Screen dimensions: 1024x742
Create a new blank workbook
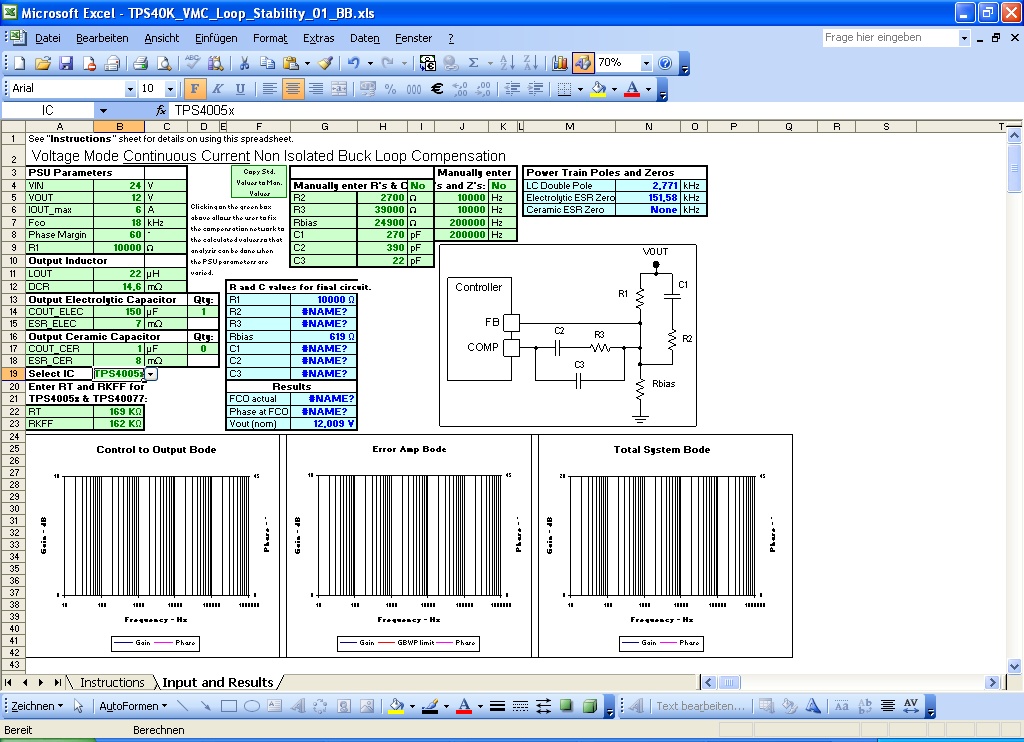tap(20, 63)
